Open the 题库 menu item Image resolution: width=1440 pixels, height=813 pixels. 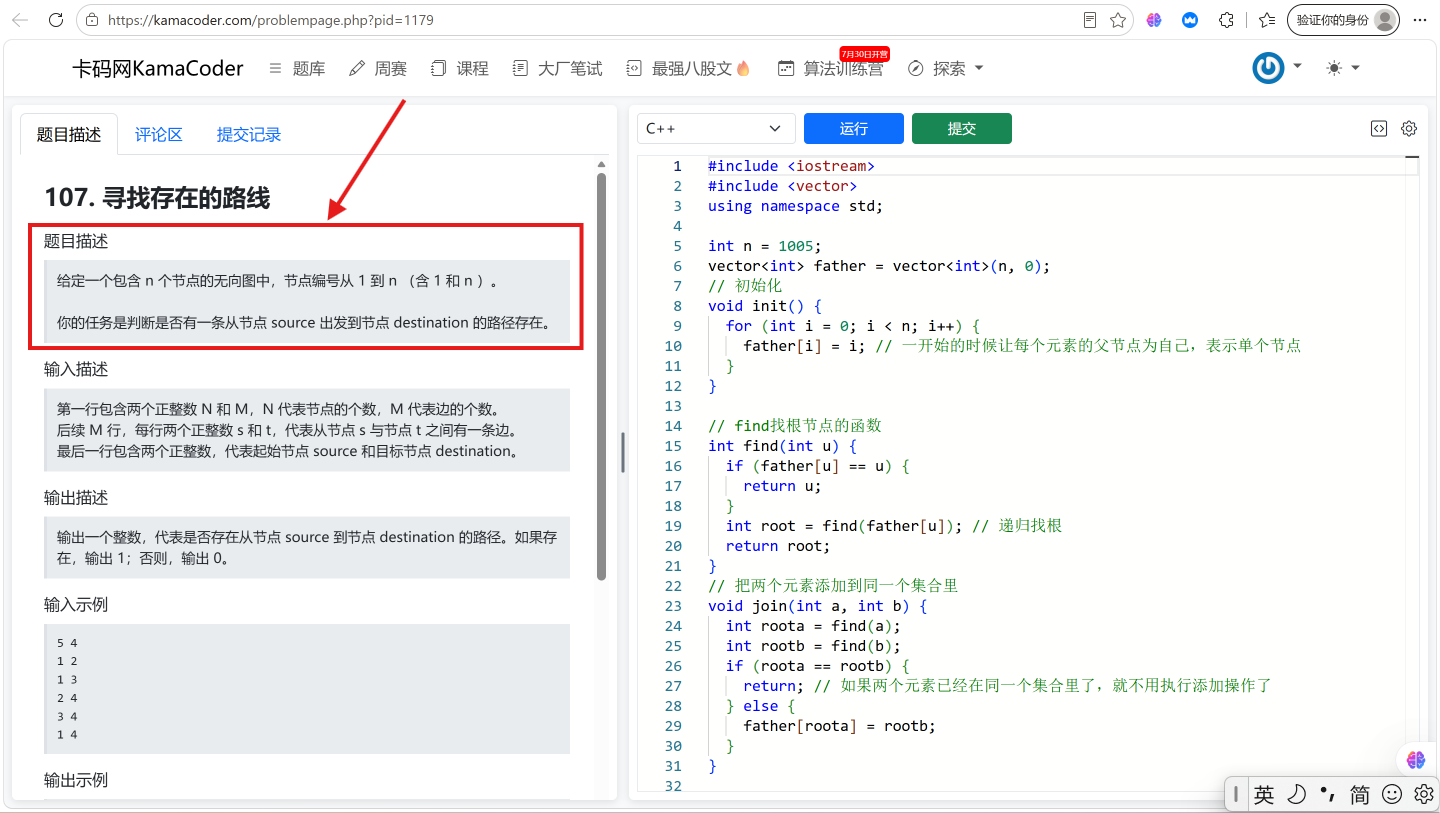[297, 68]
